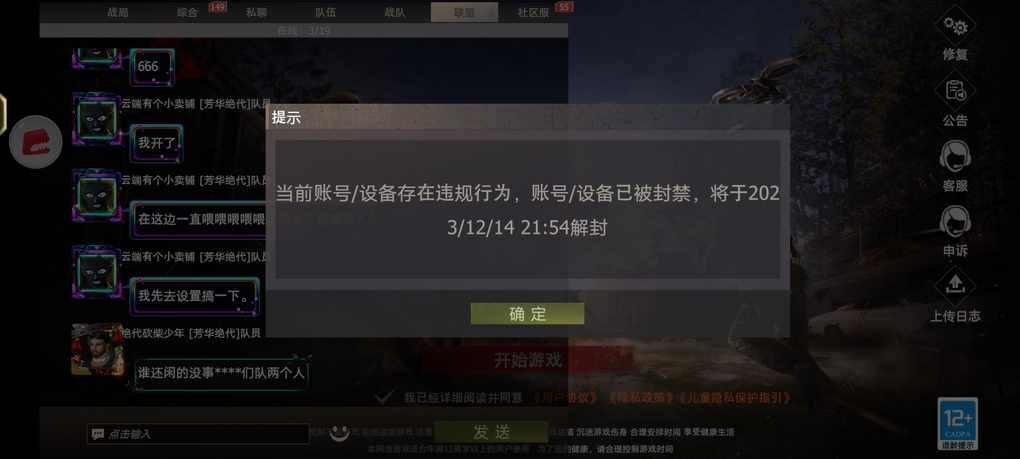Viewport: 1020px width, 459px height.
Task: Open the 社区服 tab
Action: (x=533, y=12)
